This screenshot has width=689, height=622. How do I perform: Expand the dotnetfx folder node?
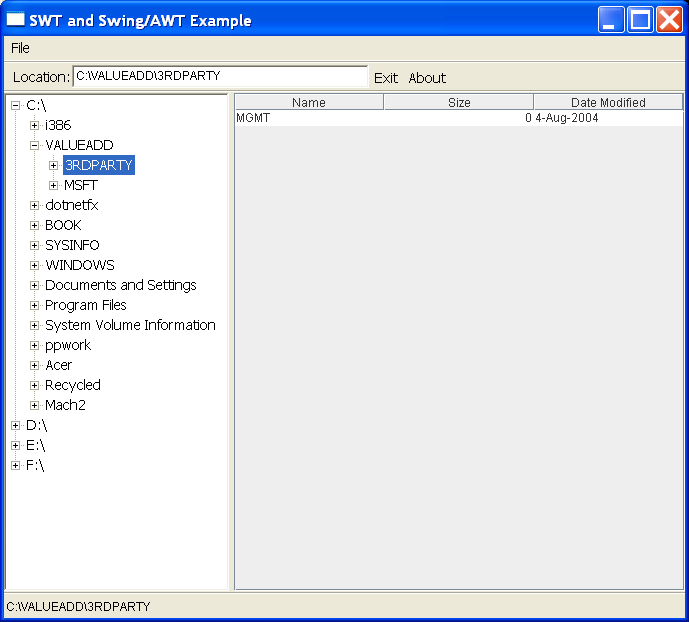(x=34, y=206)
